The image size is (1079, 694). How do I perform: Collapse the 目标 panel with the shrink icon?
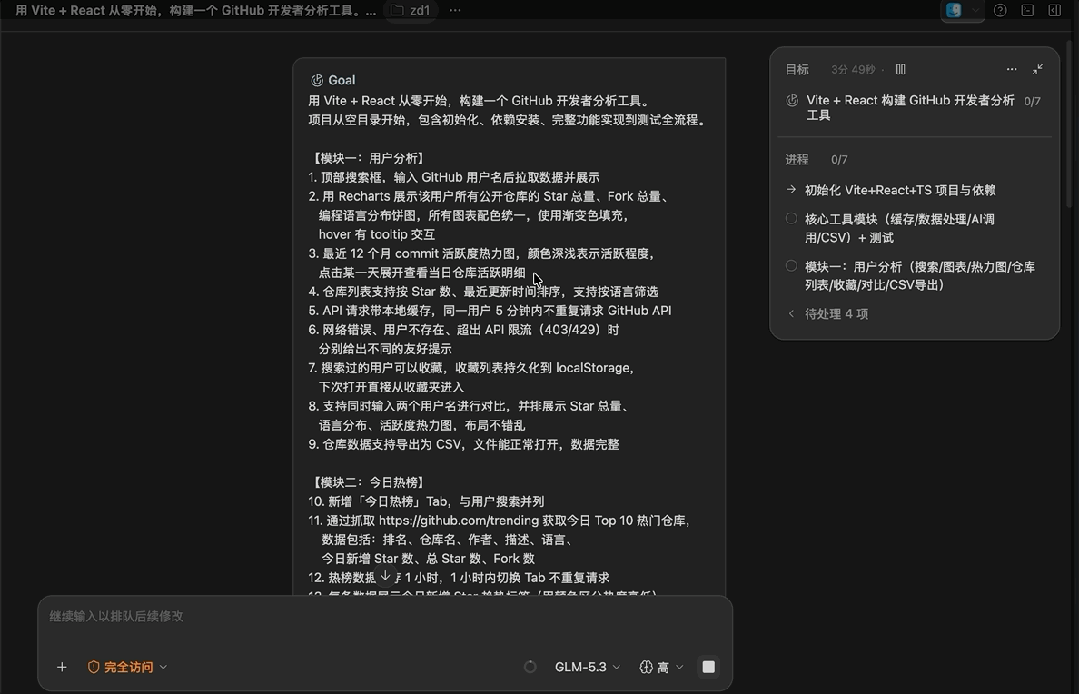1038,69
